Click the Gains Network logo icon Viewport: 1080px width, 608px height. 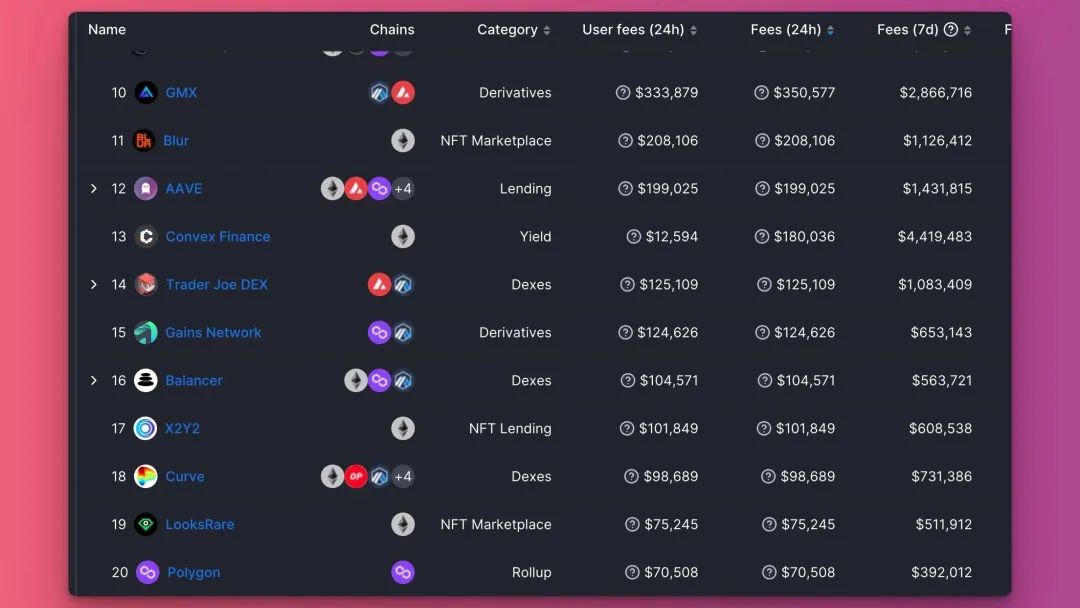pyautogui.click(x=145, y=333)
